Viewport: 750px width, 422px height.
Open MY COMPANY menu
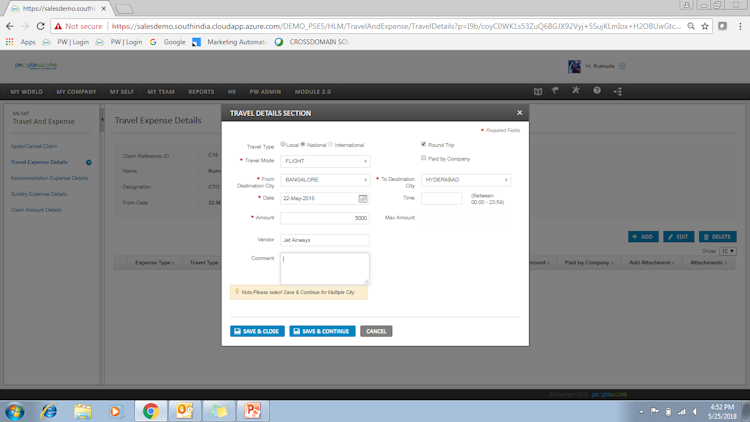coord(77,92)
